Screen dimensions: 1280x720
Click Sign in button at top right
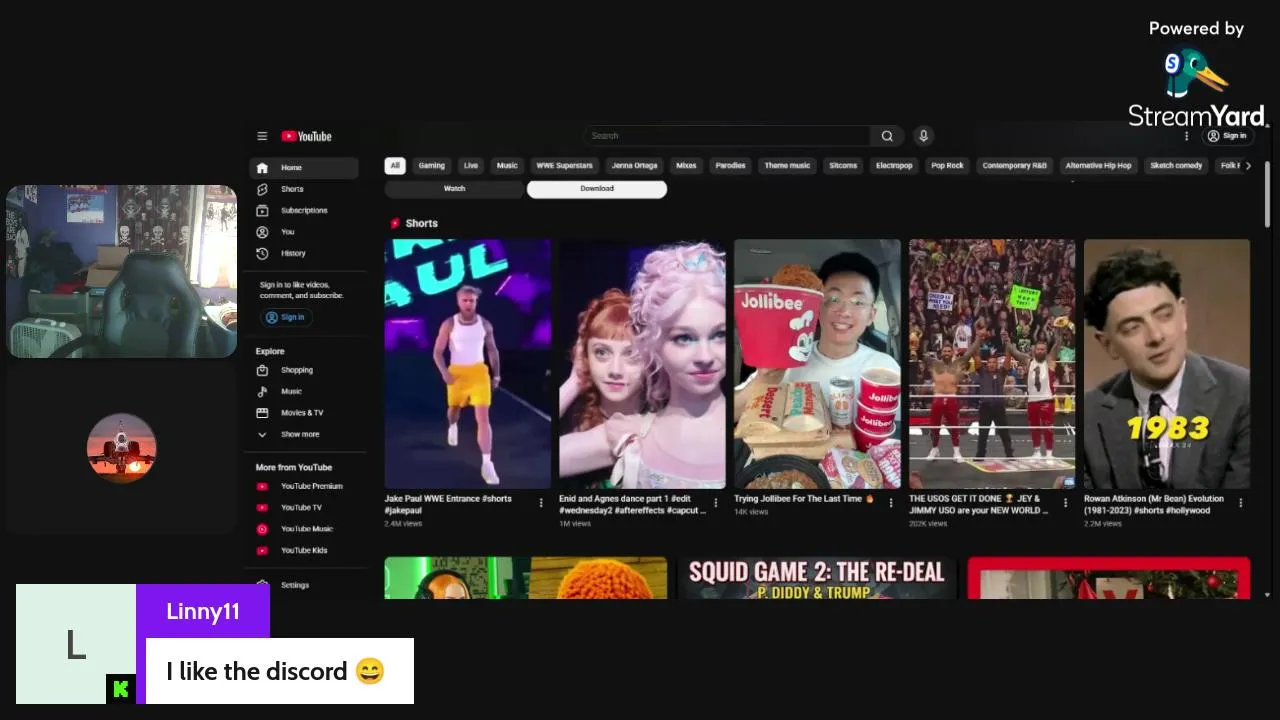(1227, 136)
